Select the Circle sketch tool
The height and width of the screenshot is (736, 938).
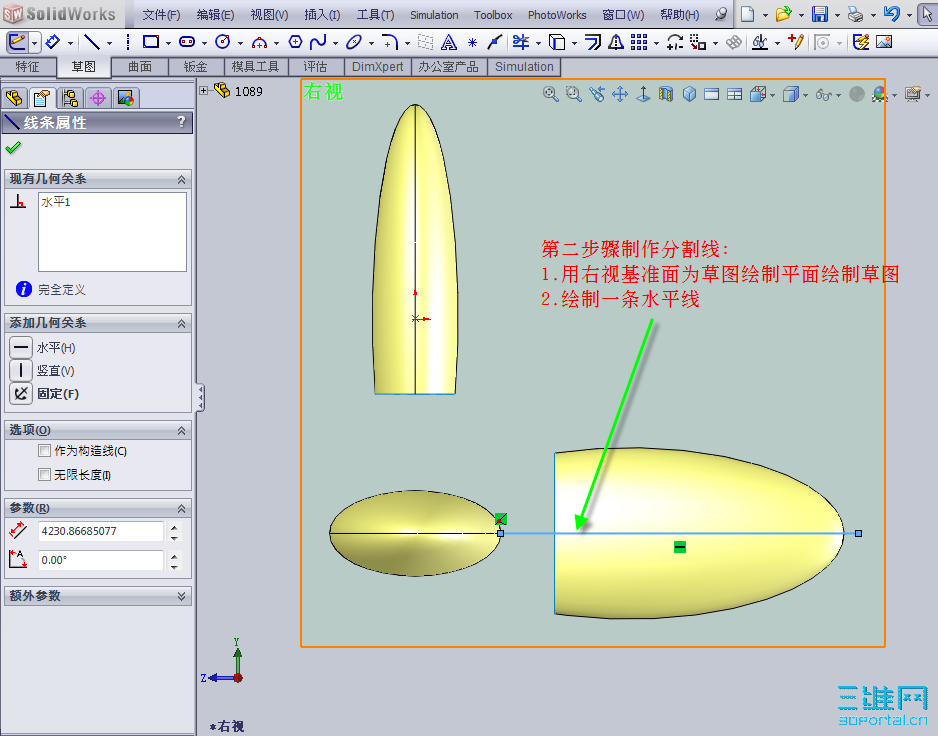[223, 42]
